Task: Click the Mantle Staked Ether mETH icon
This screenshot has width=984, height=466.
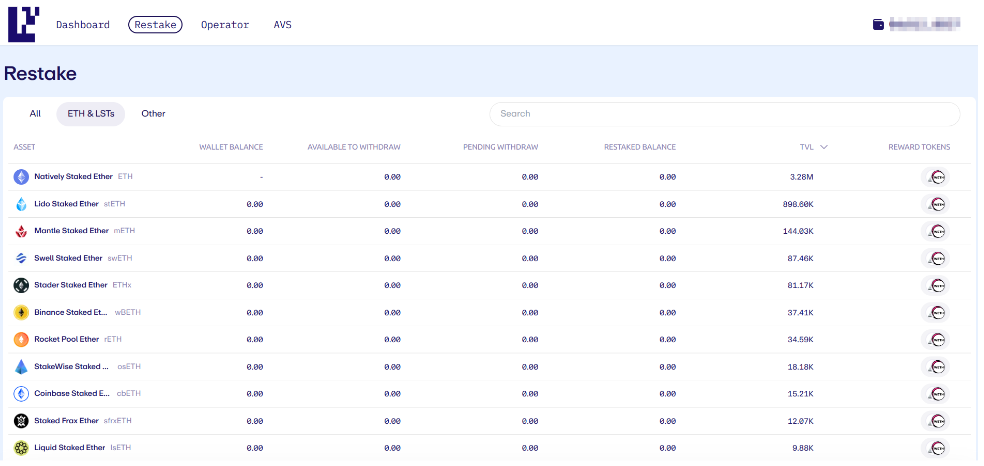Action: 21,231
